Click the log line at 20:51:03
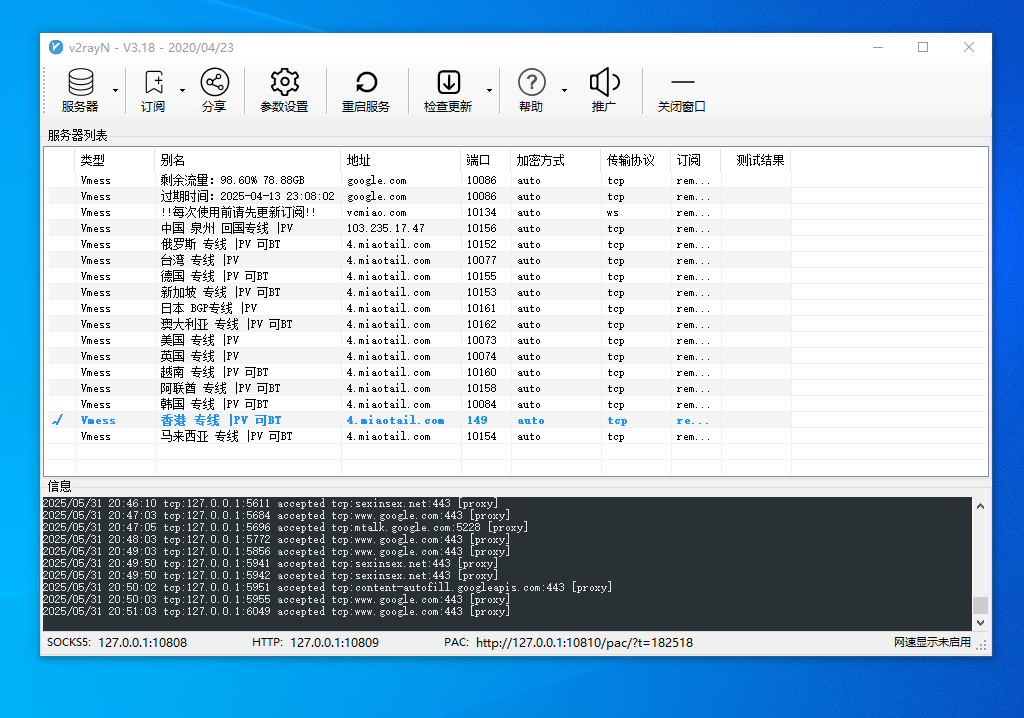 tap(276, 612)
